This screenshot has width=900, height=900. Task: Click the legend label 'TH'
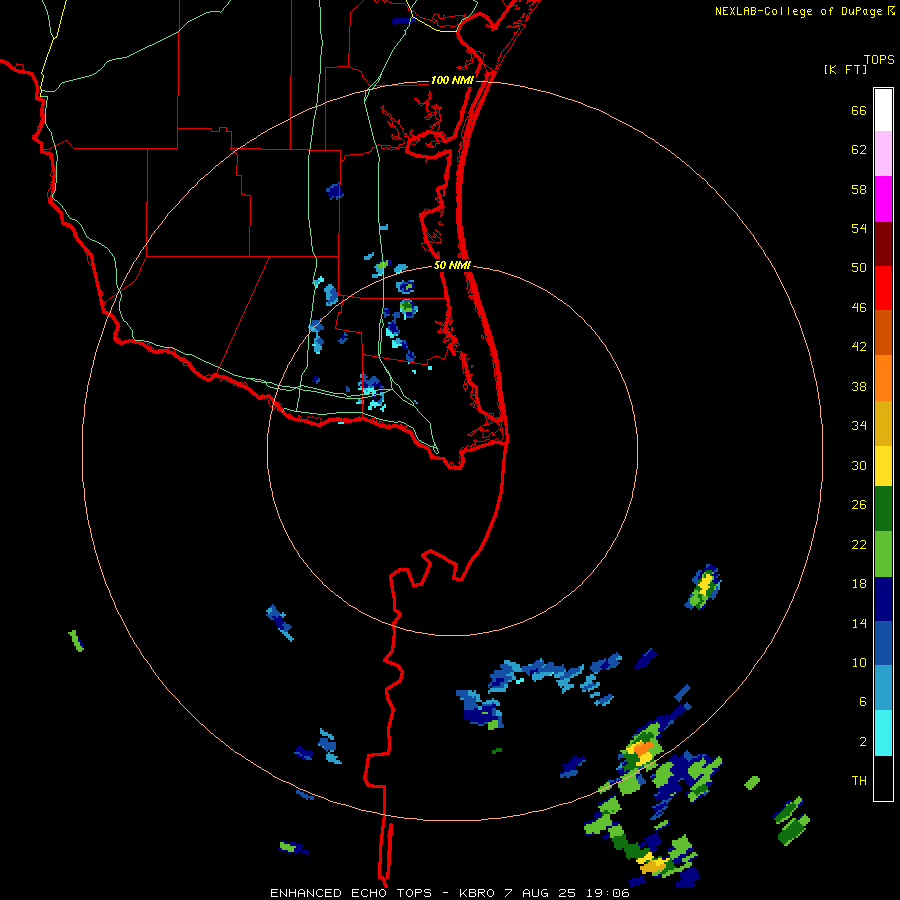859,781
